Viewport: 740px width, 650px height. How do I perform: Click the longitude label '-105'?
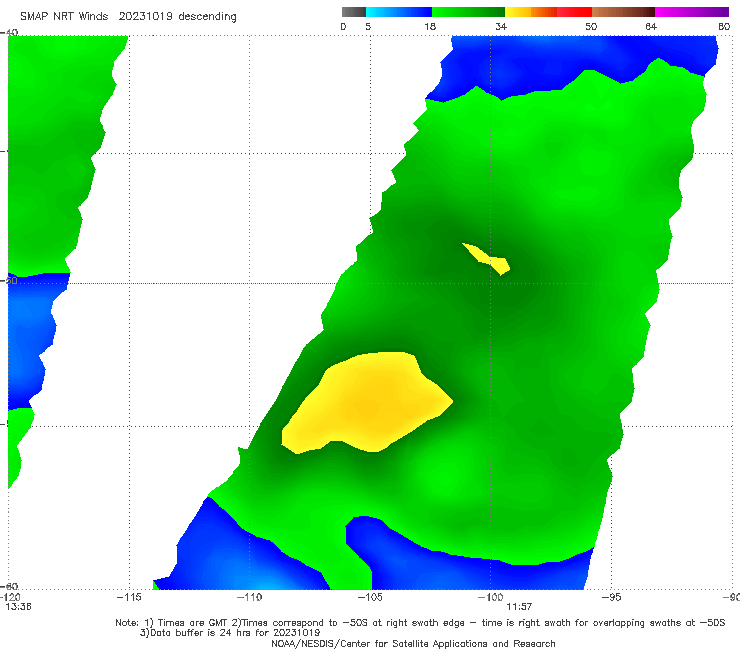point(370,597)
